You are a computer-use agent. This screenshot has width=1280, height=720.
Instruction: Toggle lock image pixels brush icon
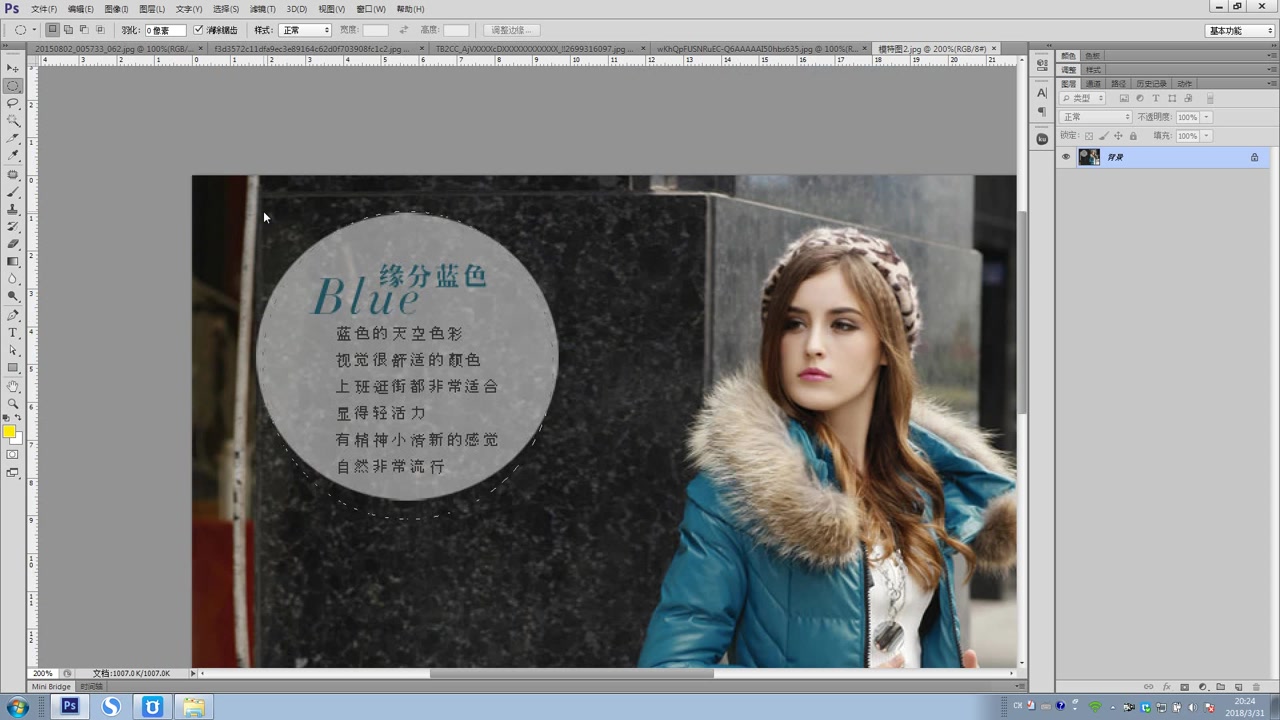[1104, 135]
